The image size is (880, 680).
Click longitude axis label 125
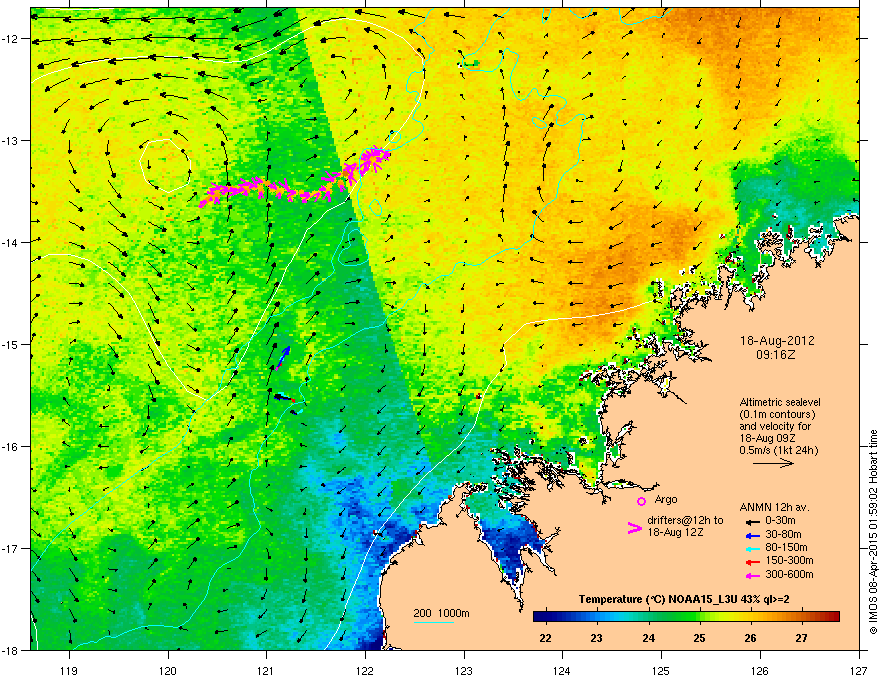pyautogui.click(x=661, y=670)
